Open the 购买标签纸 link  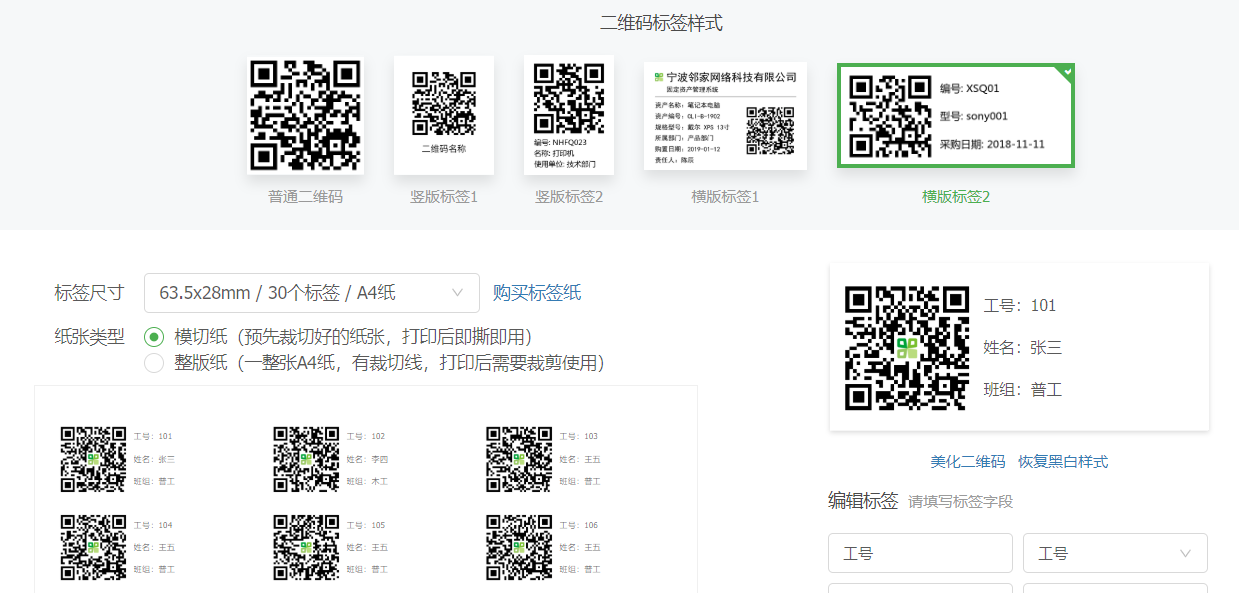click(537, 293)
